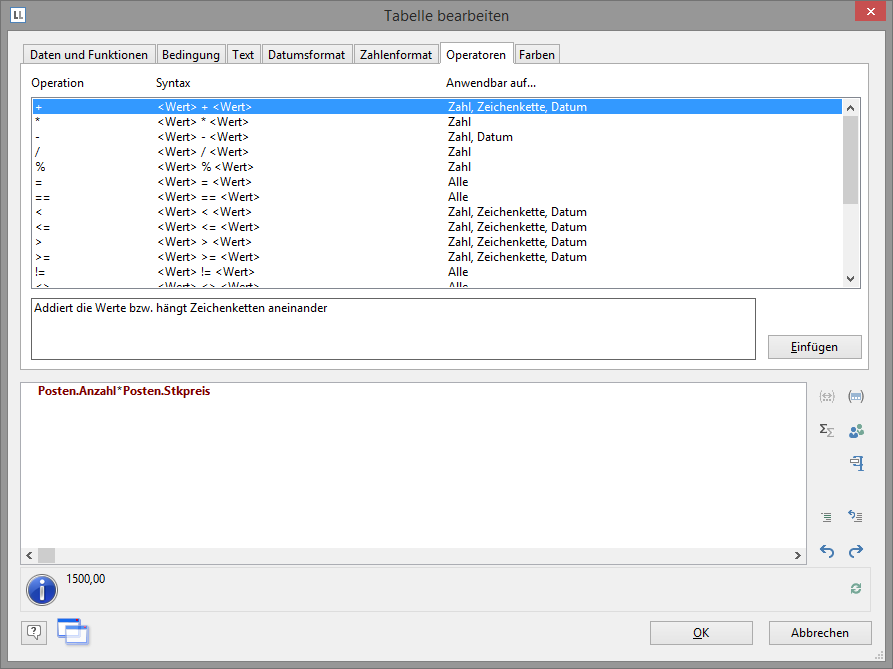Click the text cursor format icon
The width and height of the screenshot is (893, 669).
[x=856, y=463]
